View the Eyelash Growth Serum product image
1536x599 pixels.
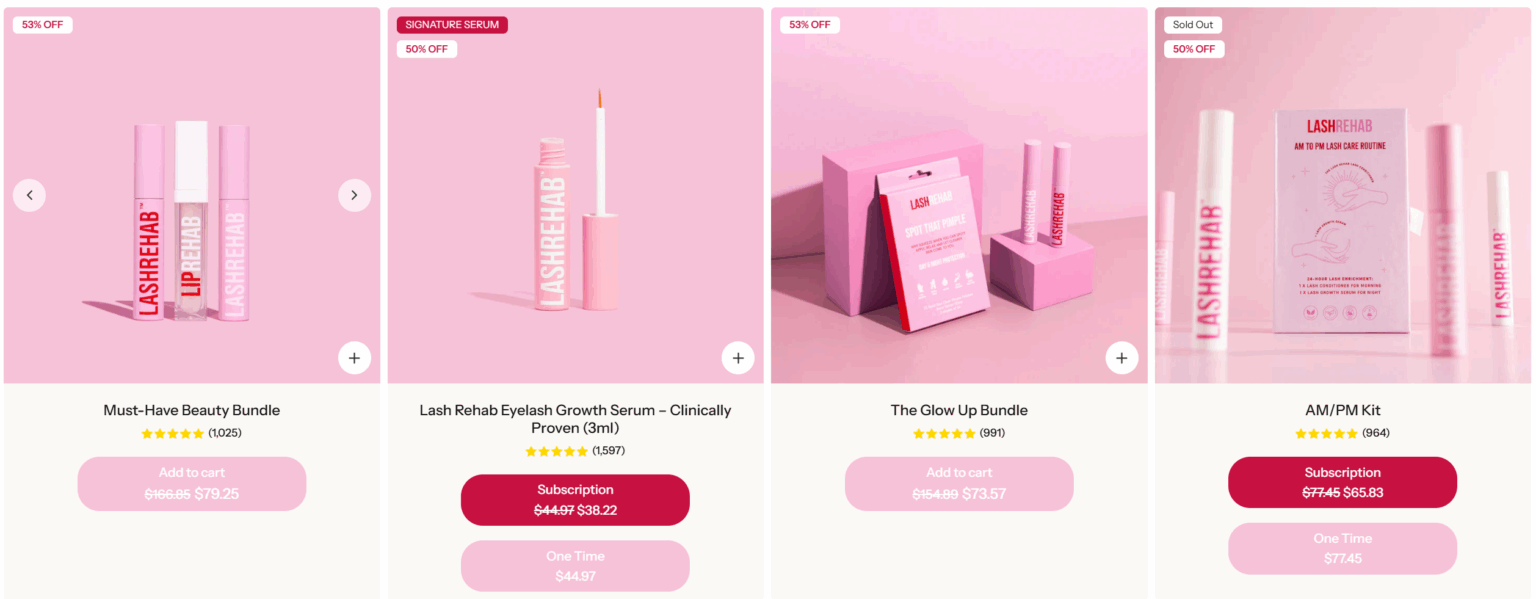click(575, 196)
